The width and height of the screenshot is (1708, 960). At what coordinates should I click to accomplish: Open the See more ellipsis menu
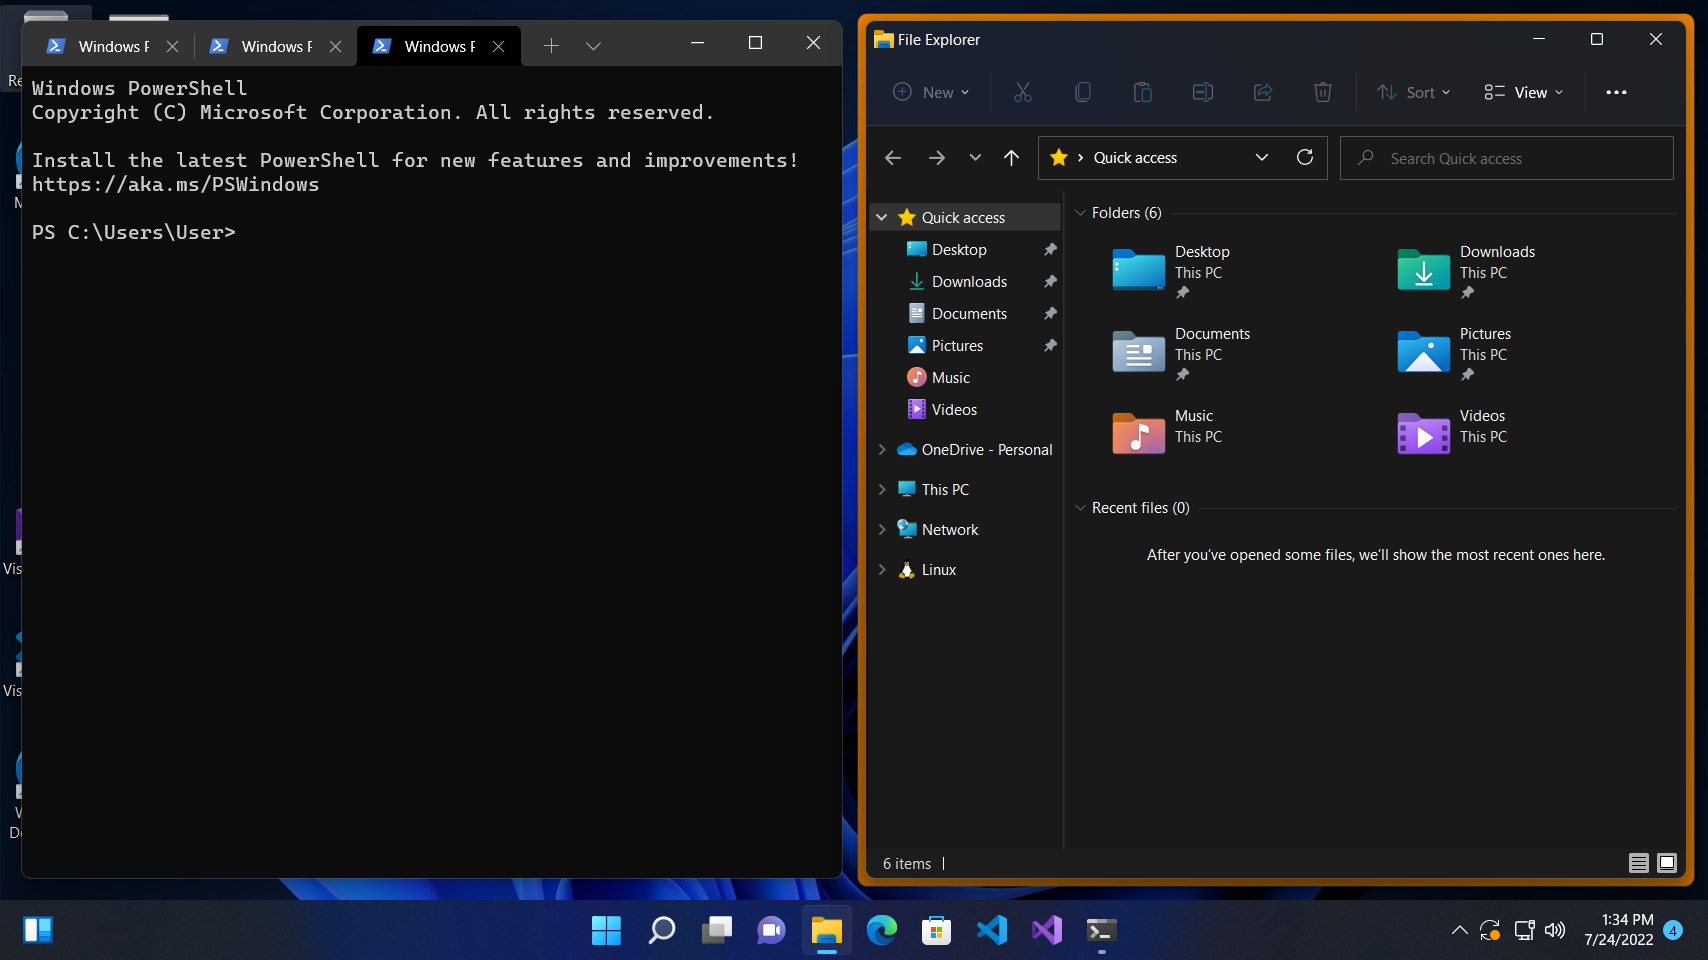tap(1617, 92)
